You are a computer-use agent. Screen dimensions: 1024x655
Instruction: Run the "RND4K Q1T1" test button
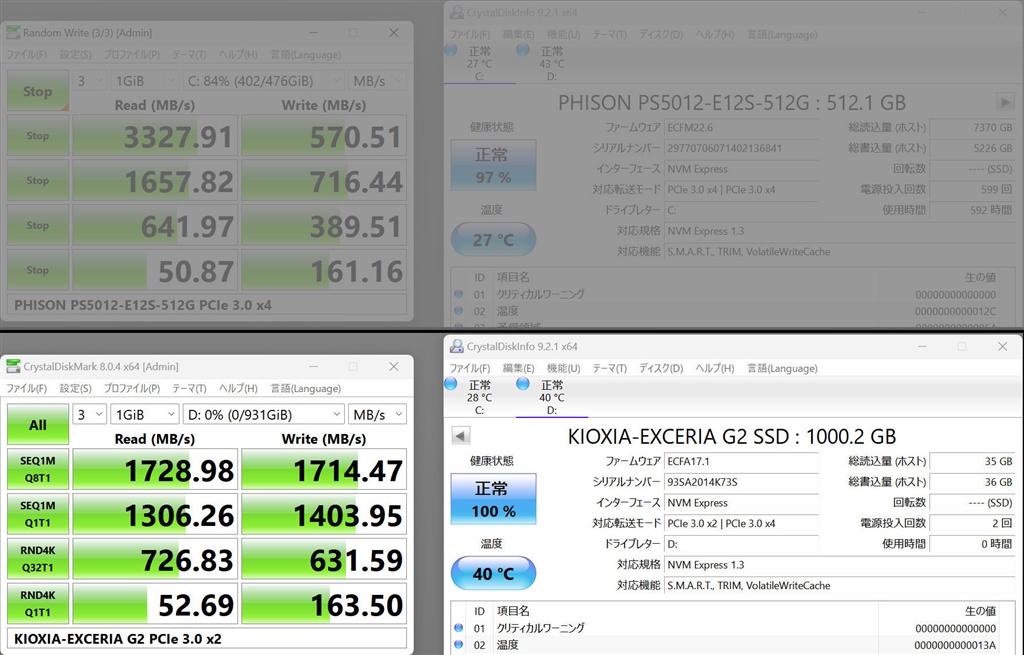[38, 603]
